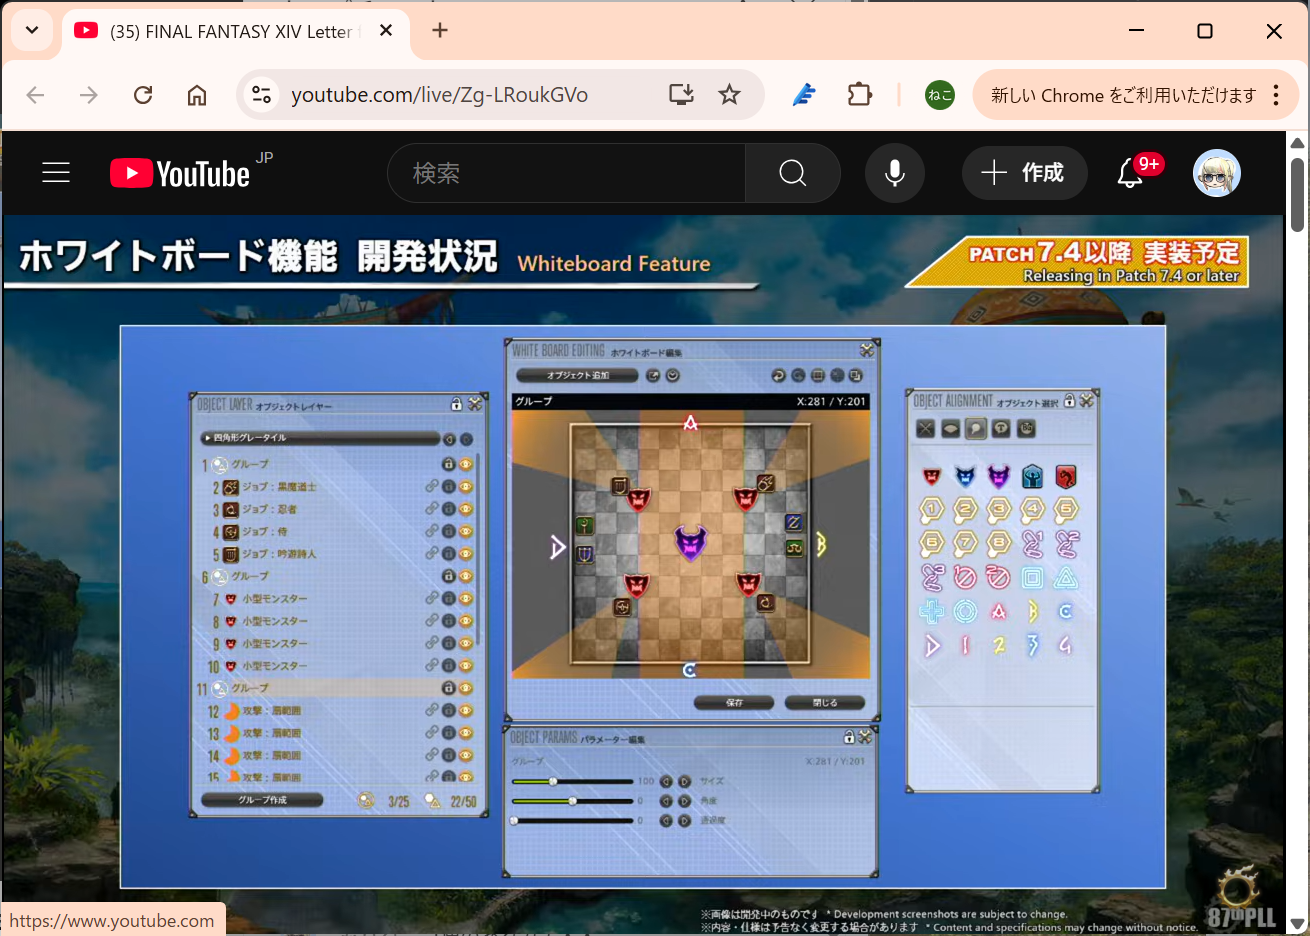Click the YouTube search magnifier button

[793, 173]
